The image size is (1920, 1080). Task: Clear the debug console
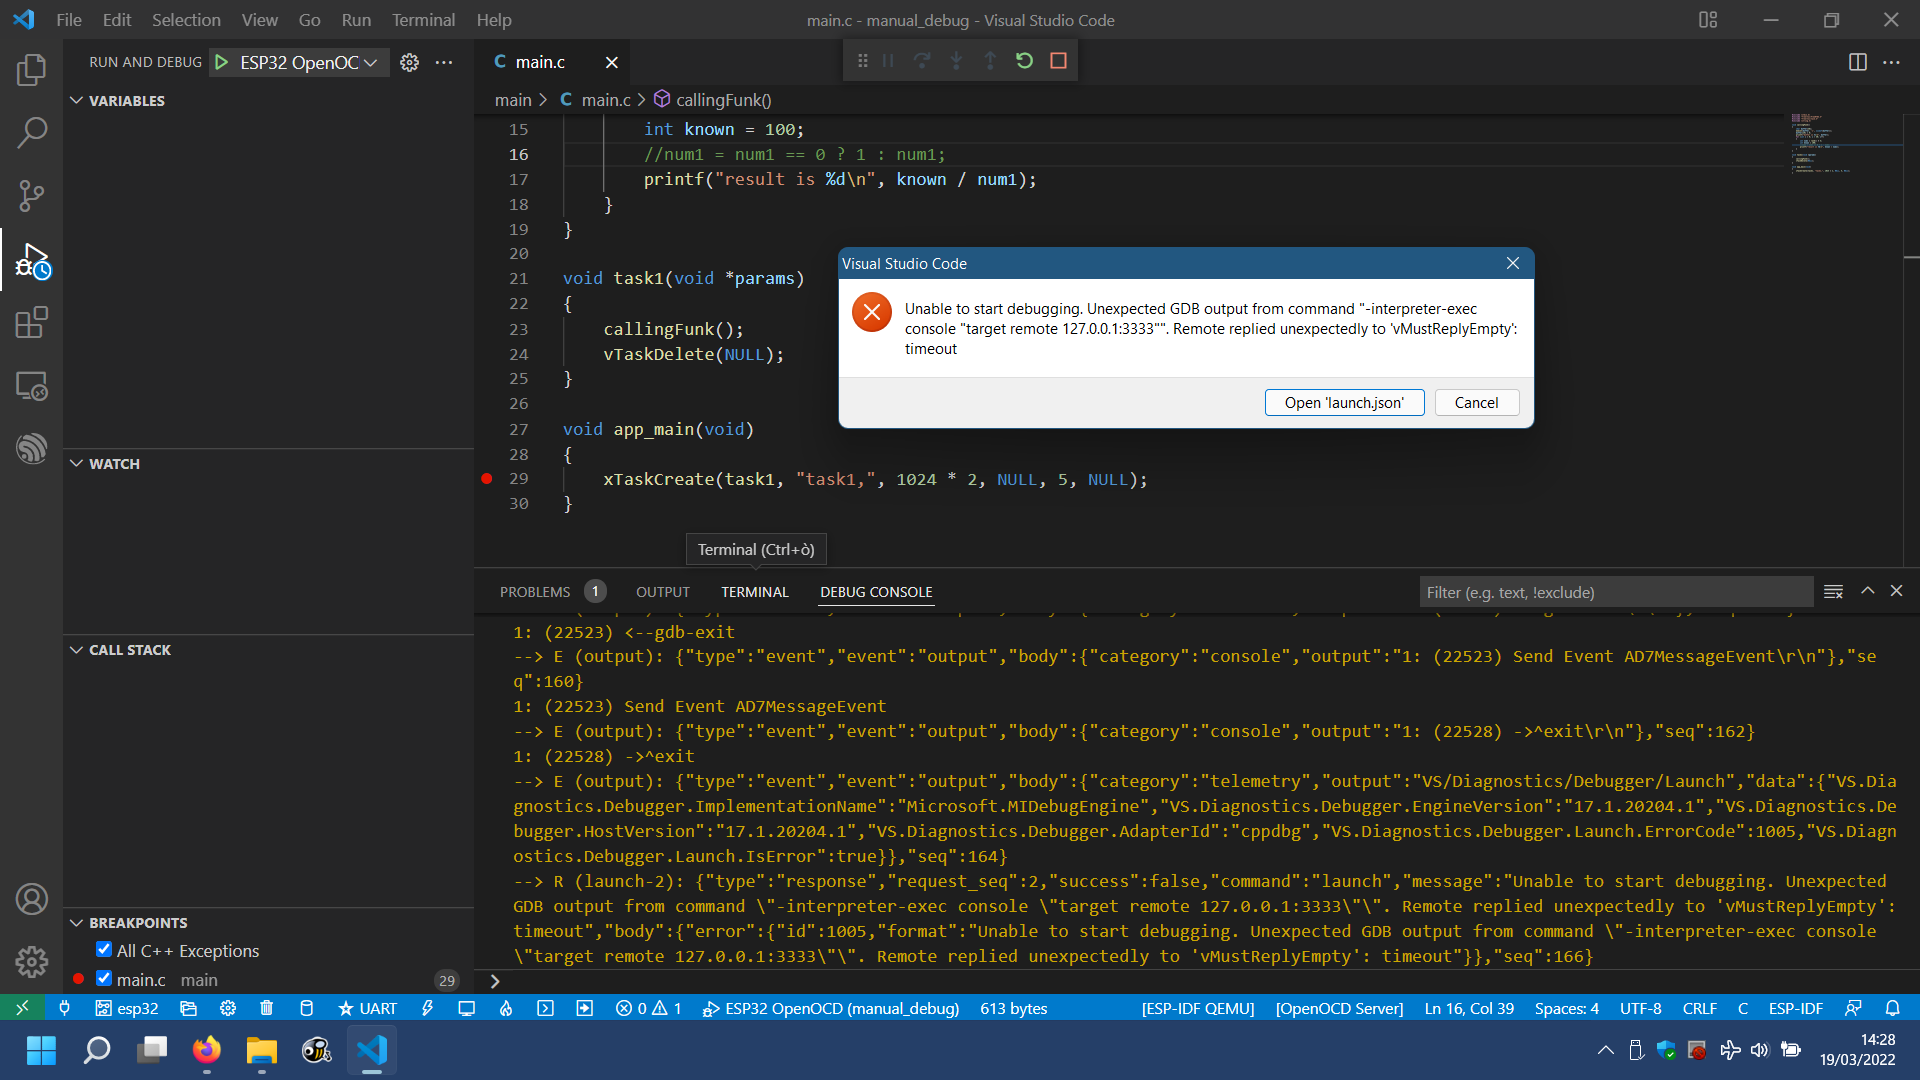[1833, 592]
